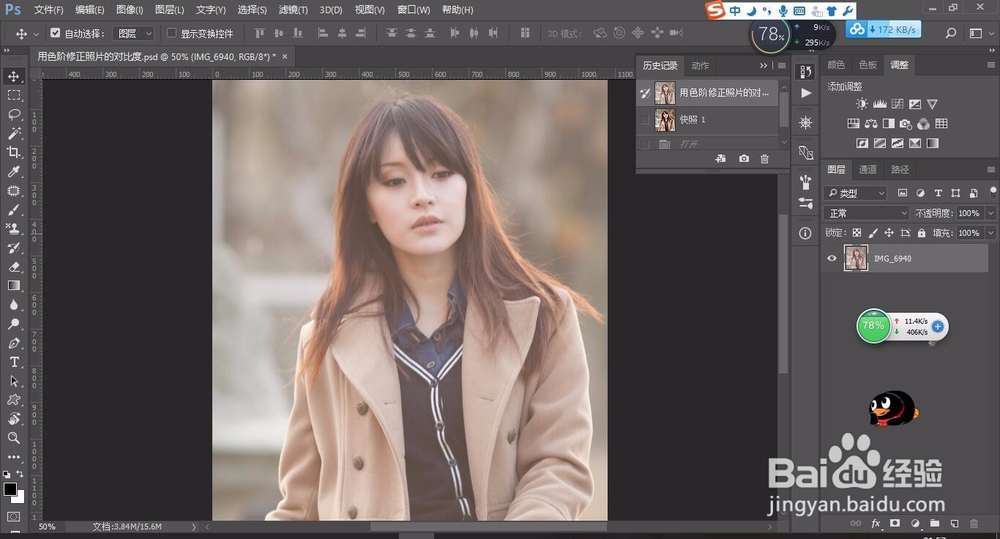The width and height of the screenshot is (1000, 539).
Task: Open the 文件(F) menu
Action: tap(48, 10)
